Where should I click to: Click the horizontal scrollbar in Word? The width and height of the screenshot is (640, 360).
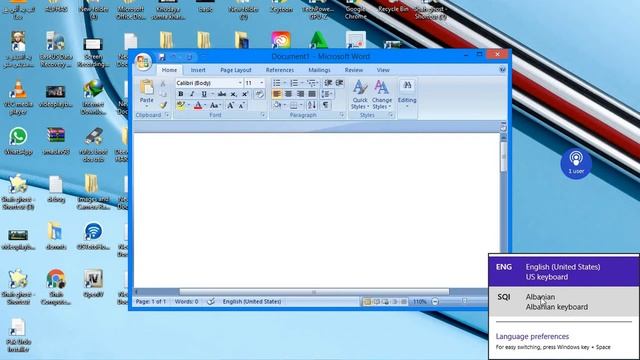coord(314,292)
